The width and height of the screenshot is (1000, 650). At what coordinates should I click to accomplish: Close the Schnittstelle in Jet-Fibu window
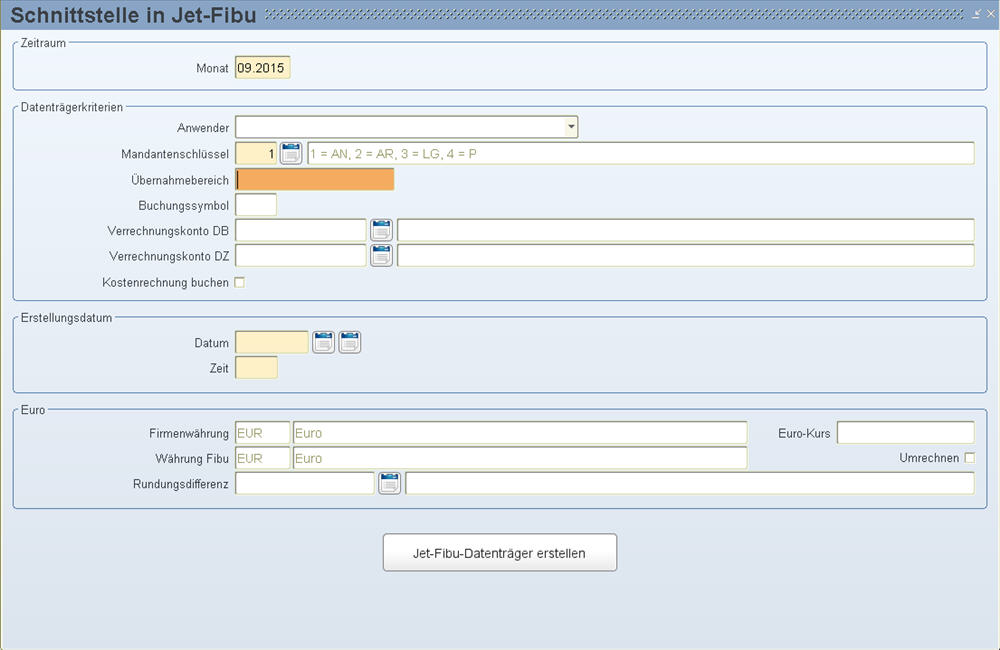point(990,14)
